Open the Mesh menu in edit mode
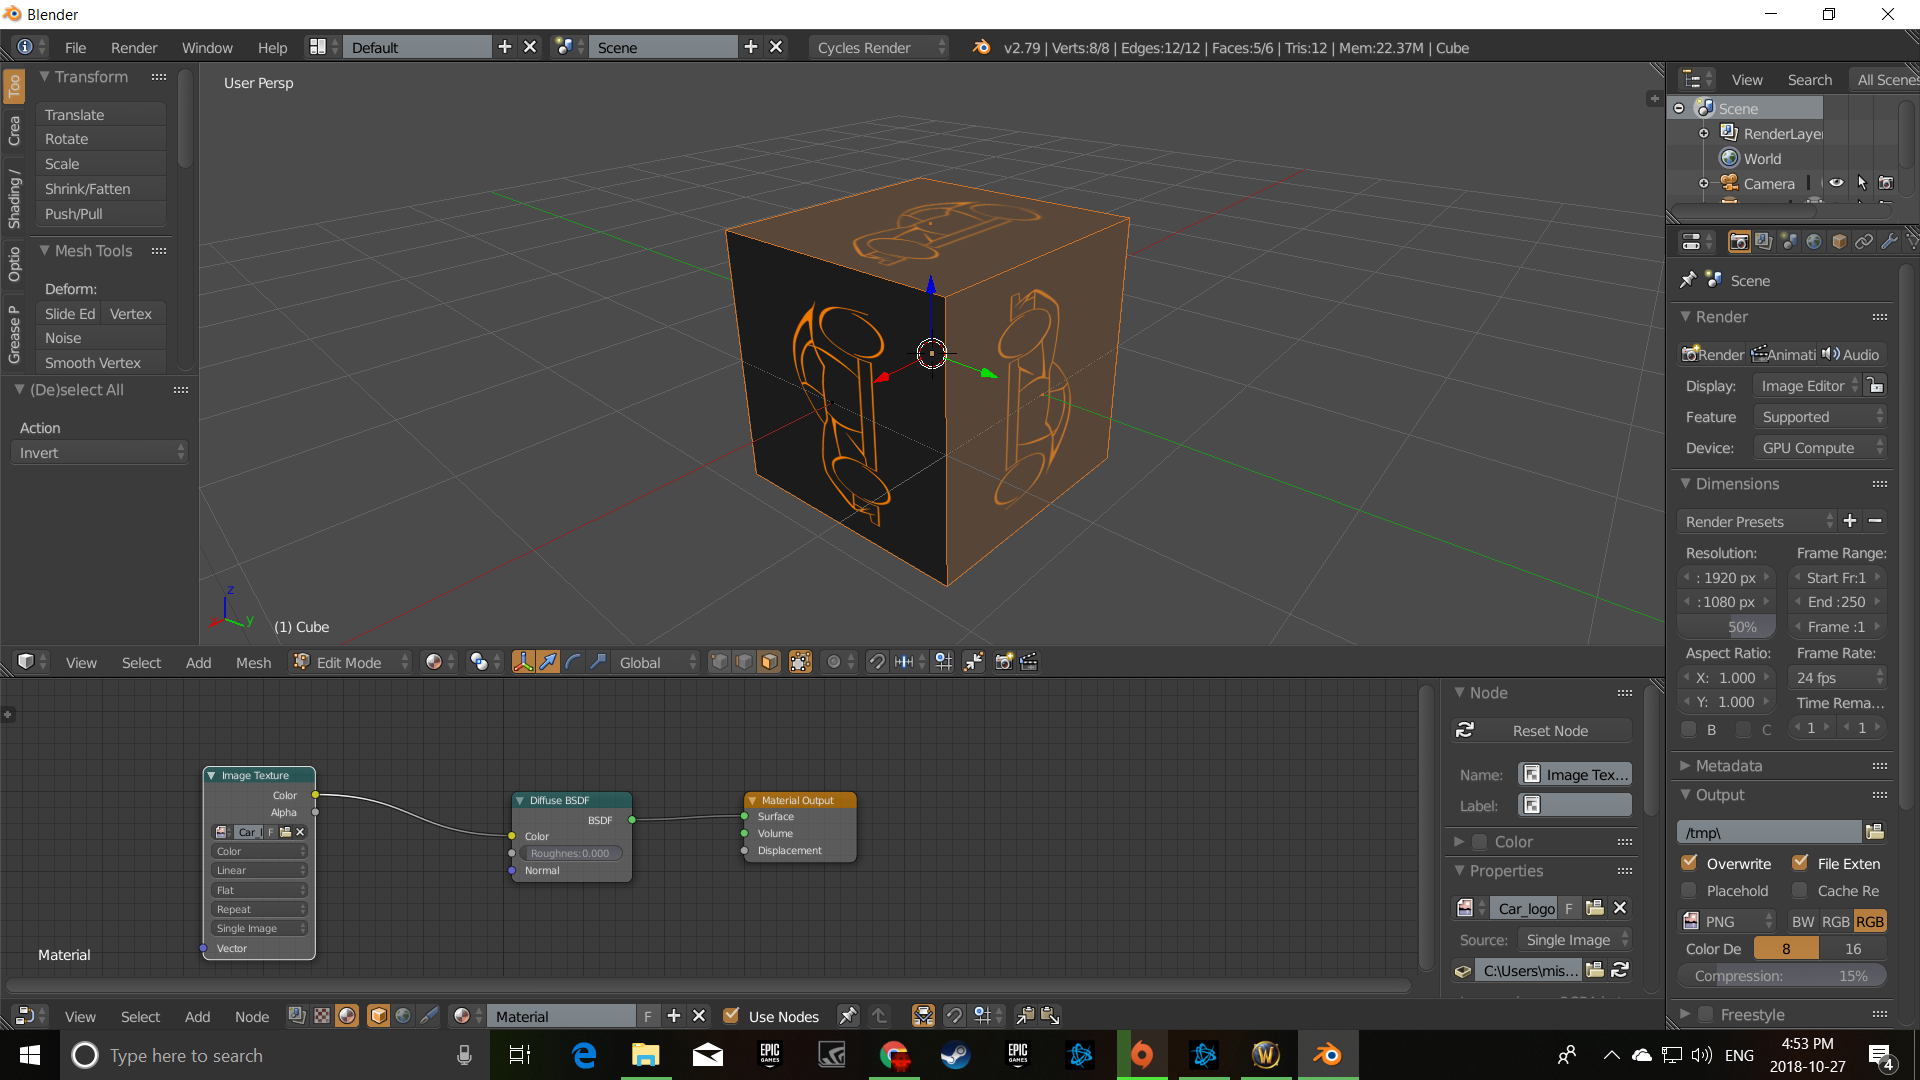This screenshot has height=1080, width=1920. [x=253, y=662]
